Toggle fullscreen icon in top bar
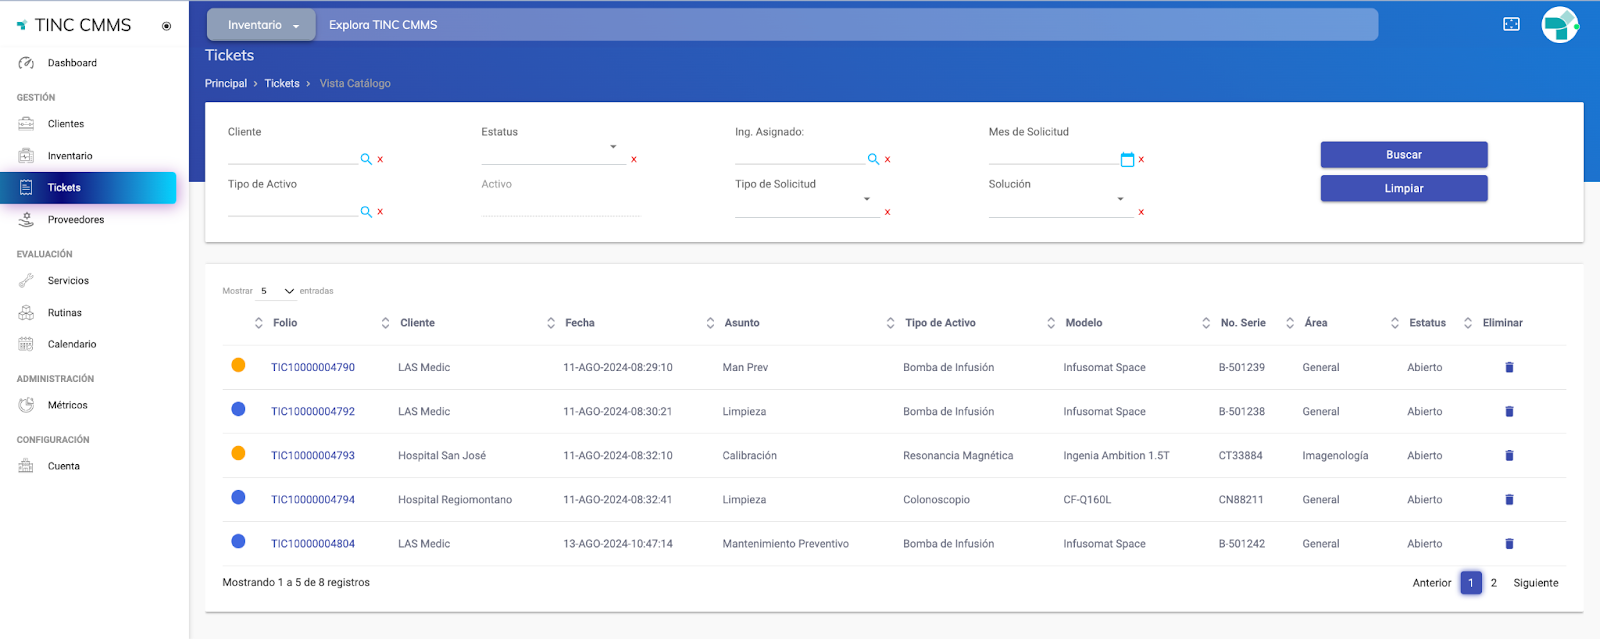 click(x=1511, y=24)
